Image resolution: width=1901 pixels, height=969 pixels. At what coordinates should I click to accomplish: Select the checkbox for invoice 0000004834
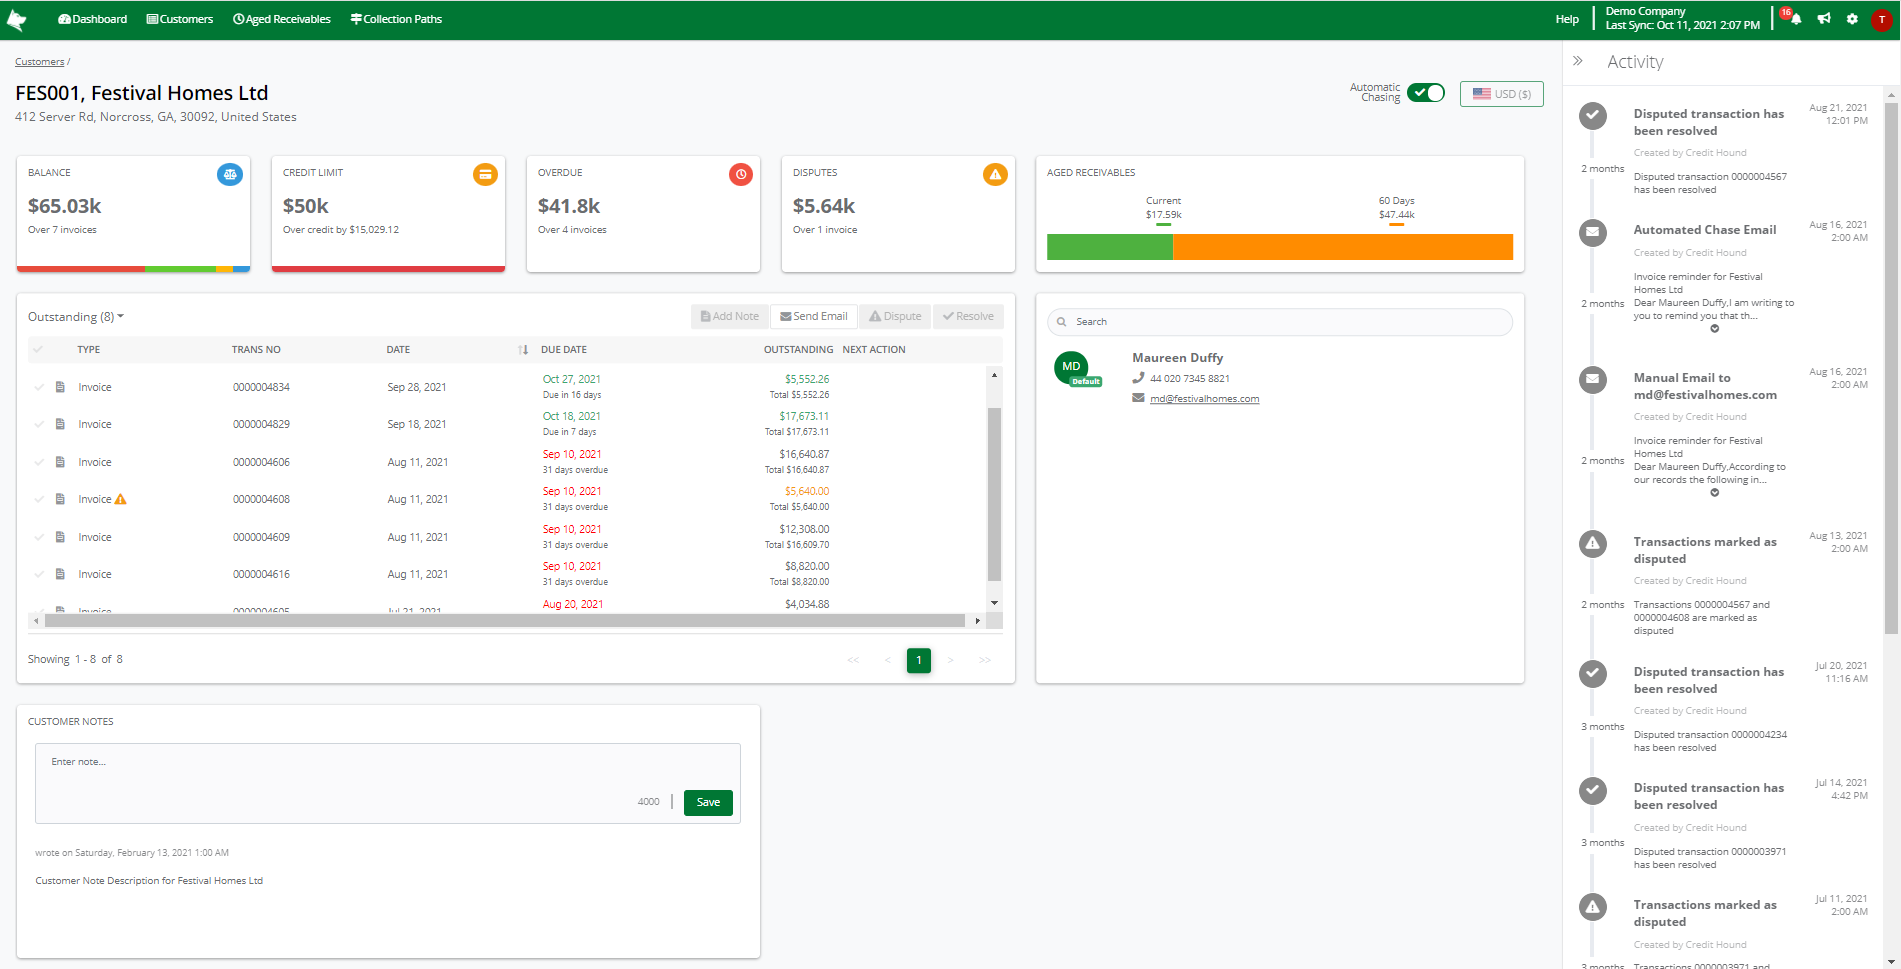tap(39, 387)
